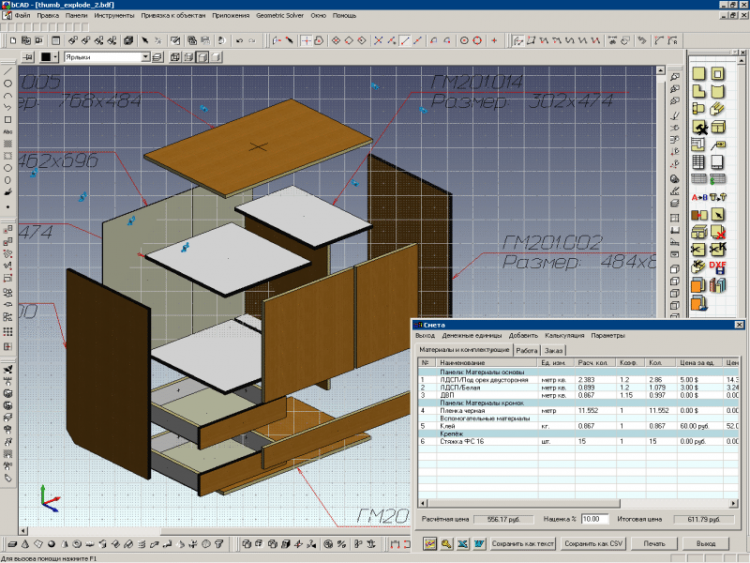Screen dimensions: 750x563
Task: Click the Печать button
Action: coord(654,543)
